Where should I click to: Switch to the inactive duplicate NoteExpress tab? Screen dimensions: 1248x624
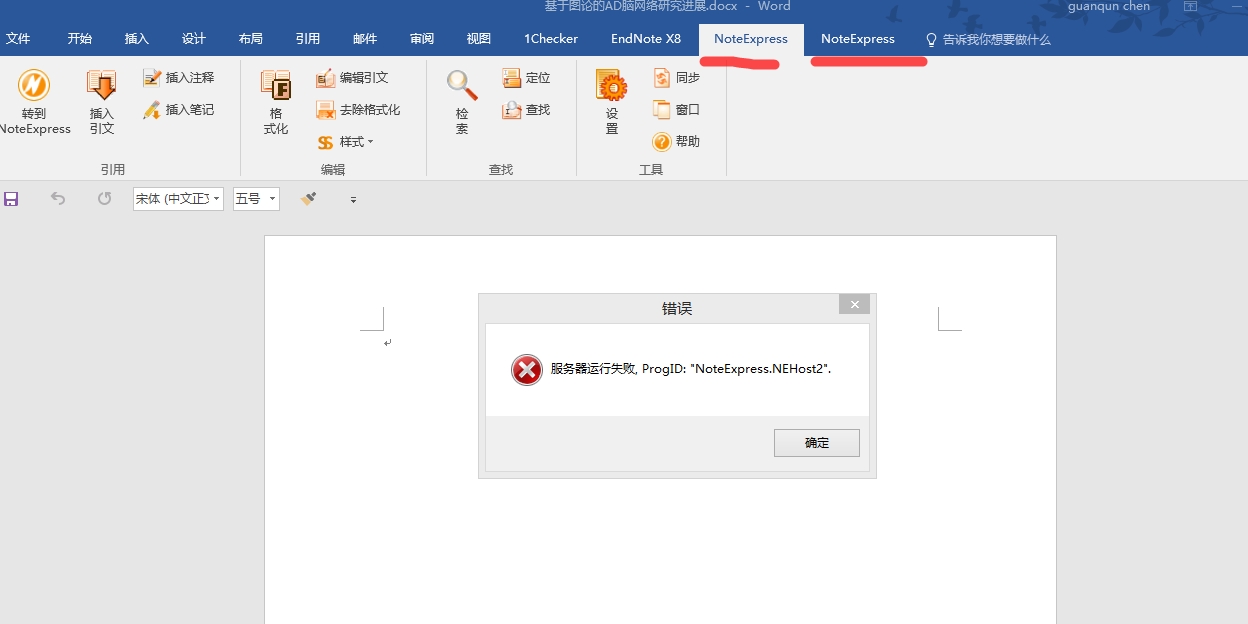[858, 39]
